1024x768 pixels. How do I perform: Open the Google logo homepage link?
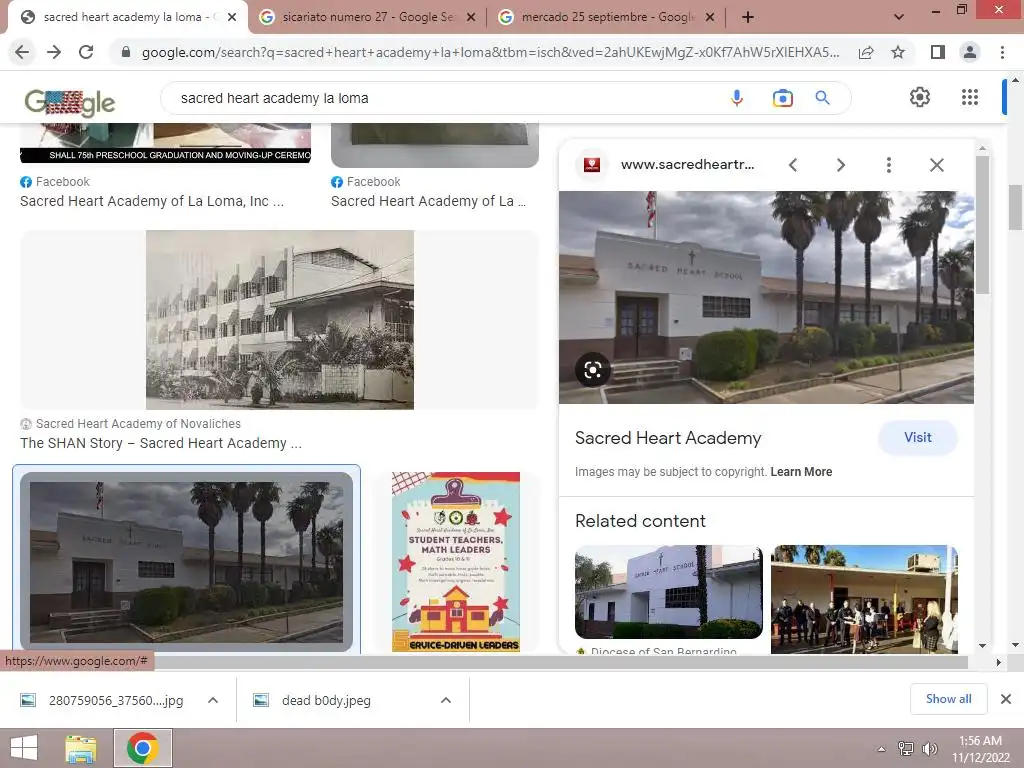pyautogui.click(x=69, y=103)
